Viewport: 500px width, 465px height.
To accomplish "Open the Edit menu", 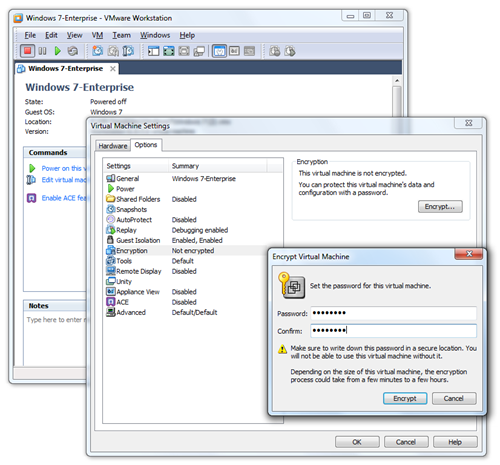I will (51, 35).
